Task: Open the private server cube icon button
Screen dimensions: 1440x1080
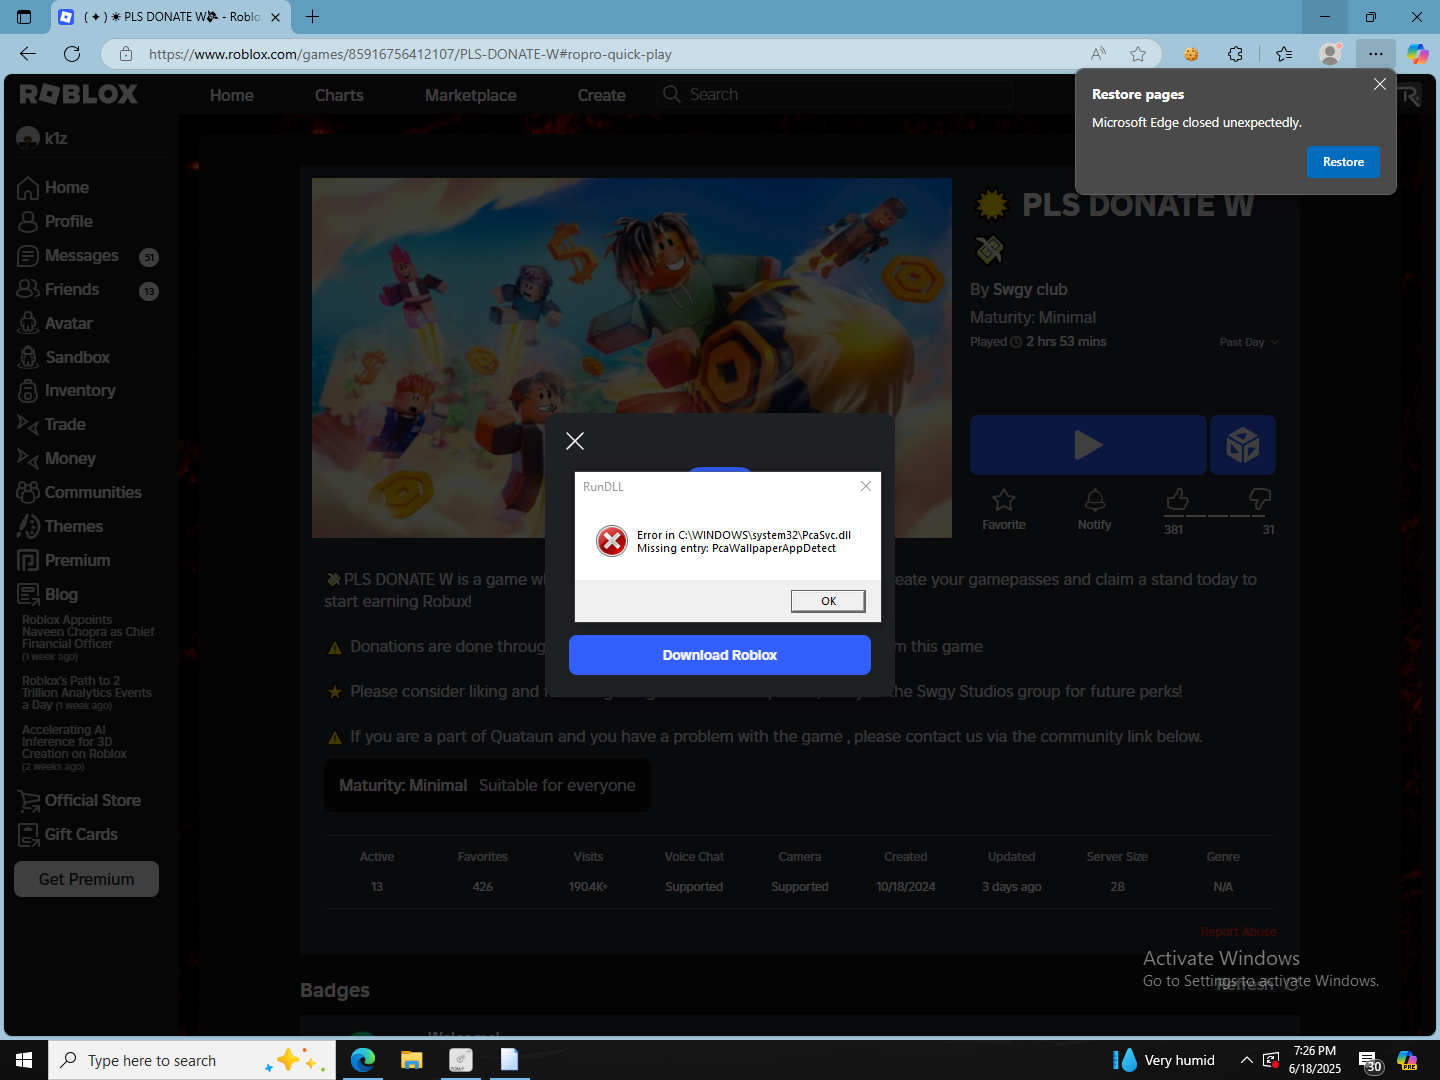Action: coord(1243,445)
